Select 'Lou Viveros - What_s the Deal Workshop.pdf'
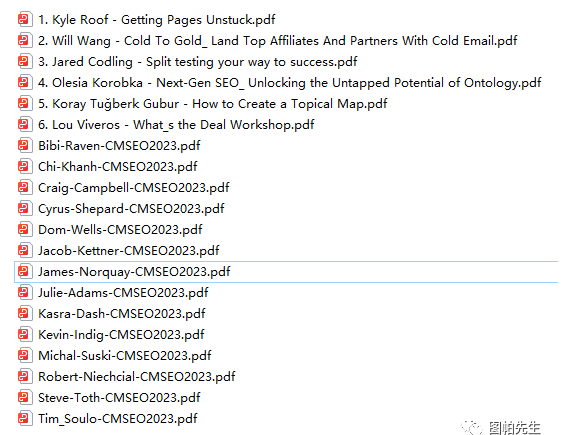The width and height of the screenshot is (572, 435). tap(183, 125)
